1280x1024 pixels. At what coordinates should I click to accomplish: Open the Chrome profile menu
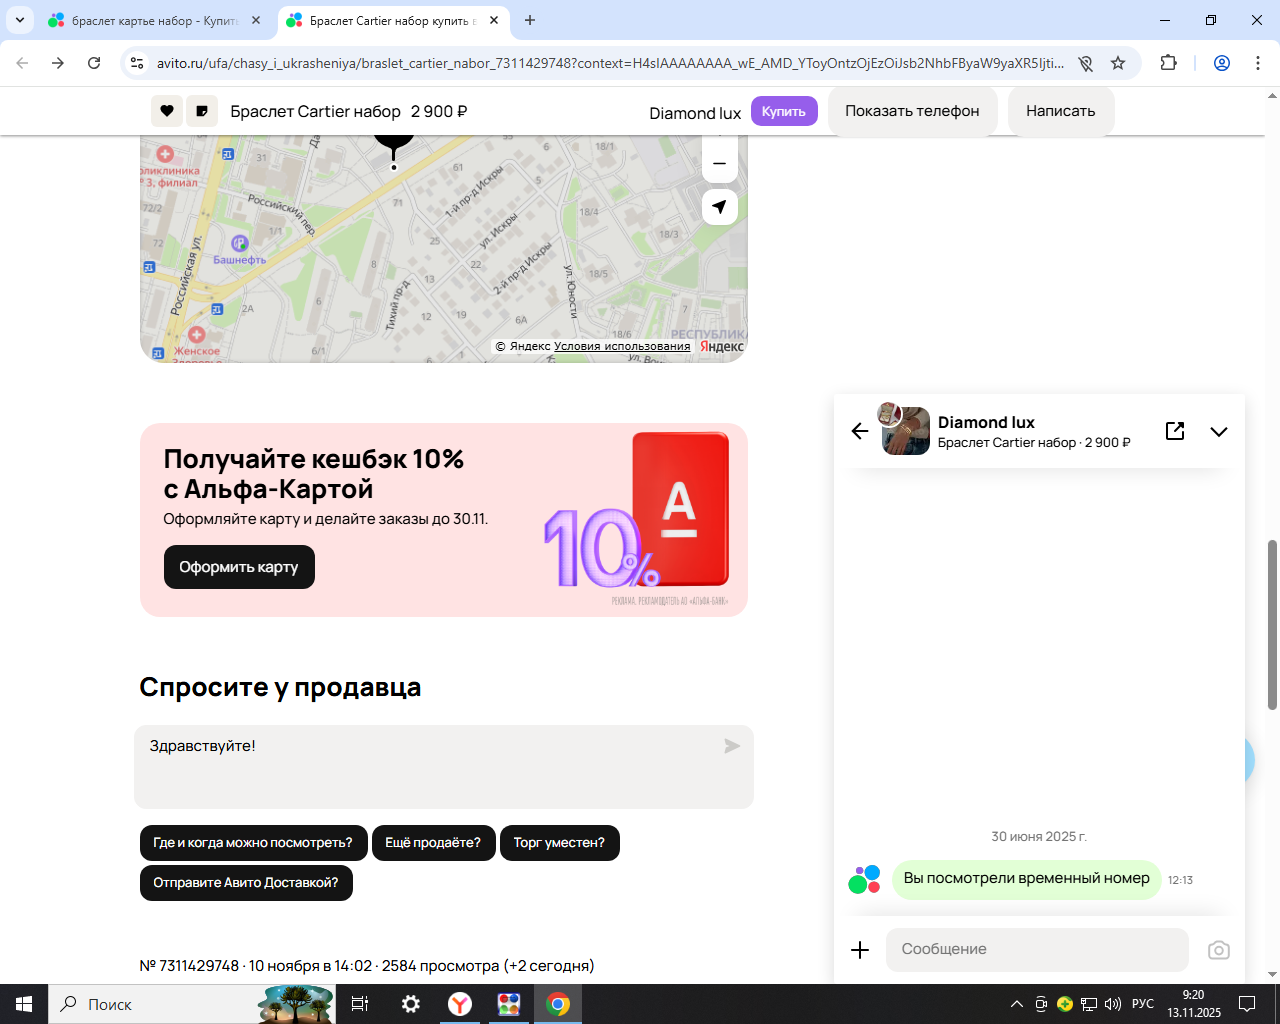[1222, 63]
